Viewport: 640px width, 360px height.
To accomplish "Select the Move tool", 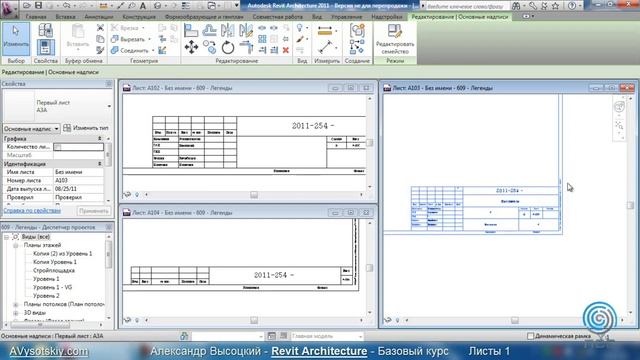I will tap(191, 48).
